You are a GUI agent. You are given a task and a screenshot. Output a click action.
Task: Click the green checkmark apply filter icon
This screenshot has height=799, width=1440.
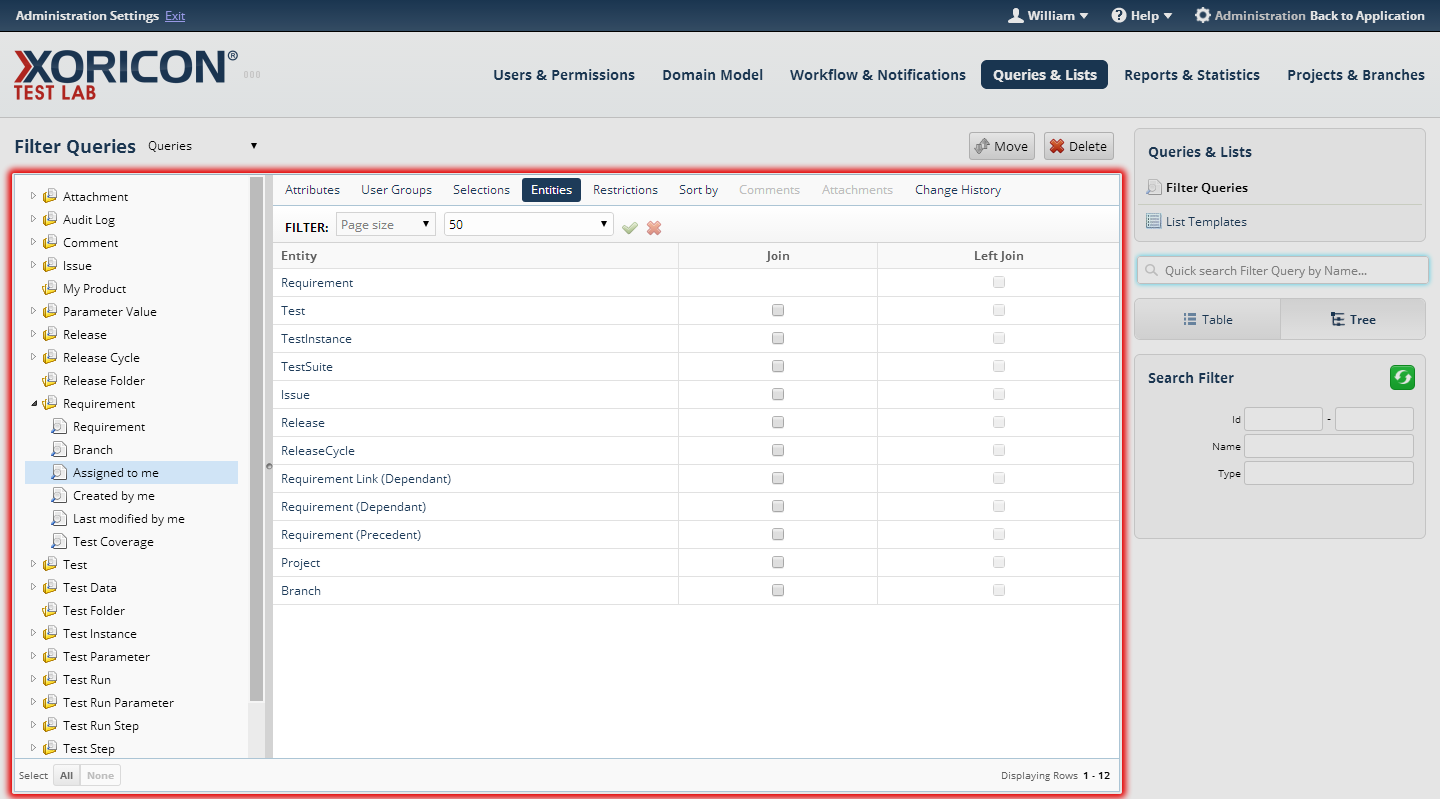click(x=629, y=228)
